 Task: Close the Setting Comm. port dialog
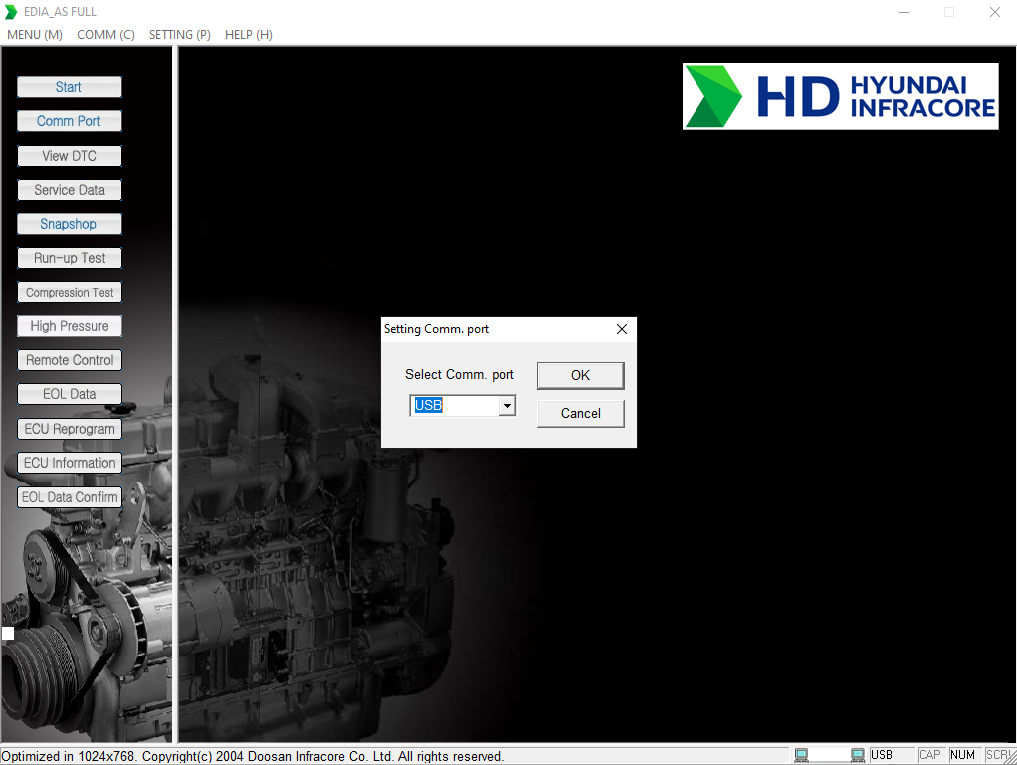point(621,329)
